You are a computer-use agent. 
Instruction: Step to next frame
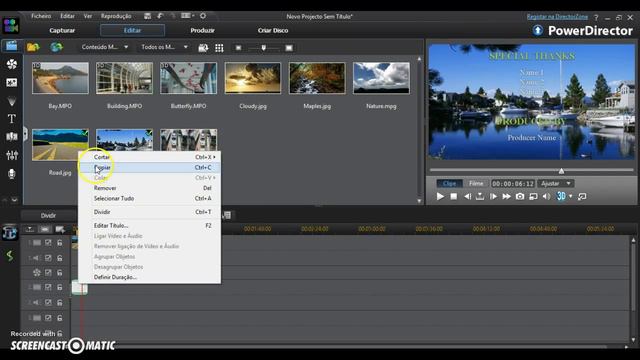pos(493,196)
